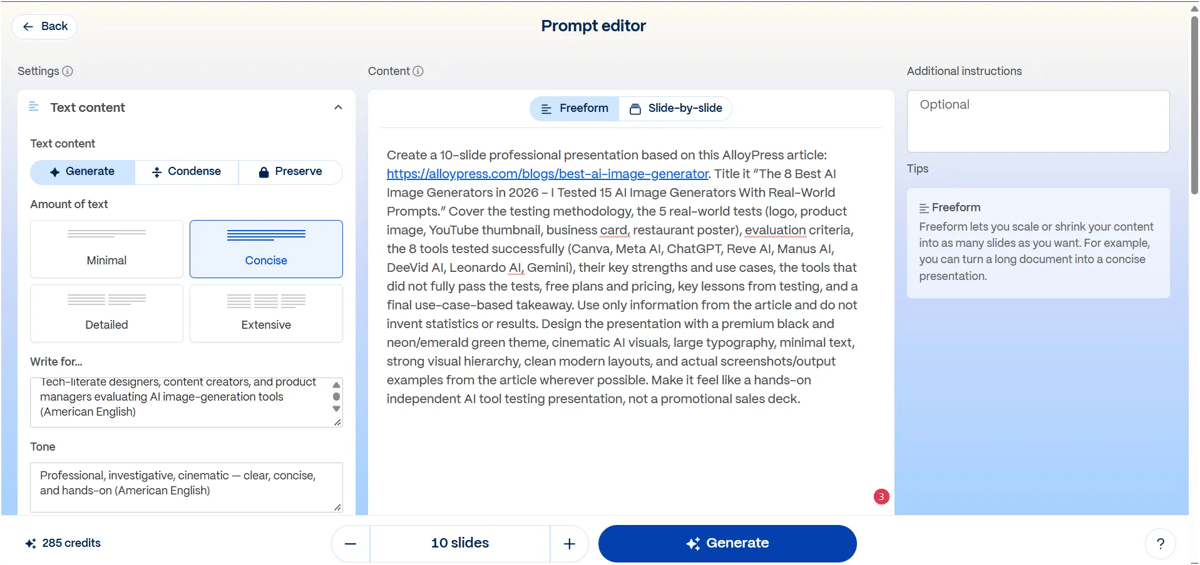Click the Text content section header icon
1200x565 pixels.
tap(34, 107)
